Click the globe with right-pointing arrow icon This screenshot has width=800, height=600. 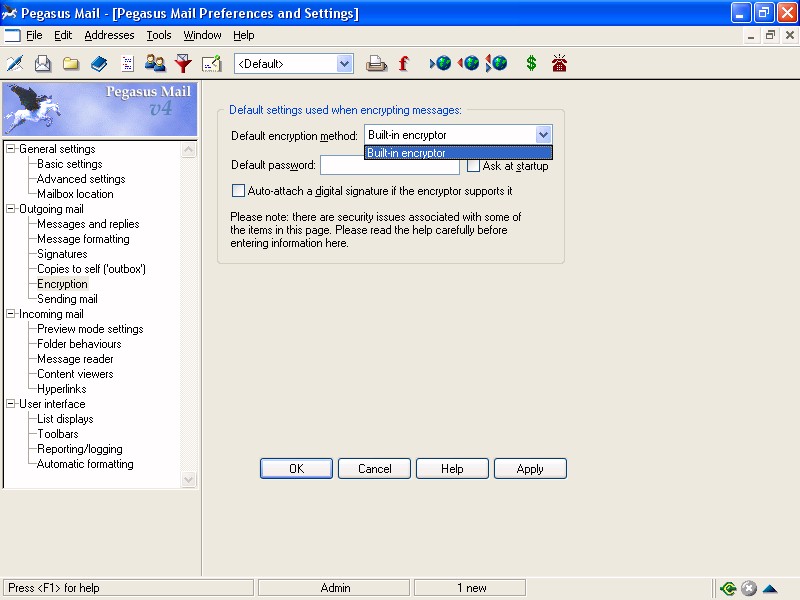[x=440, y=63]
